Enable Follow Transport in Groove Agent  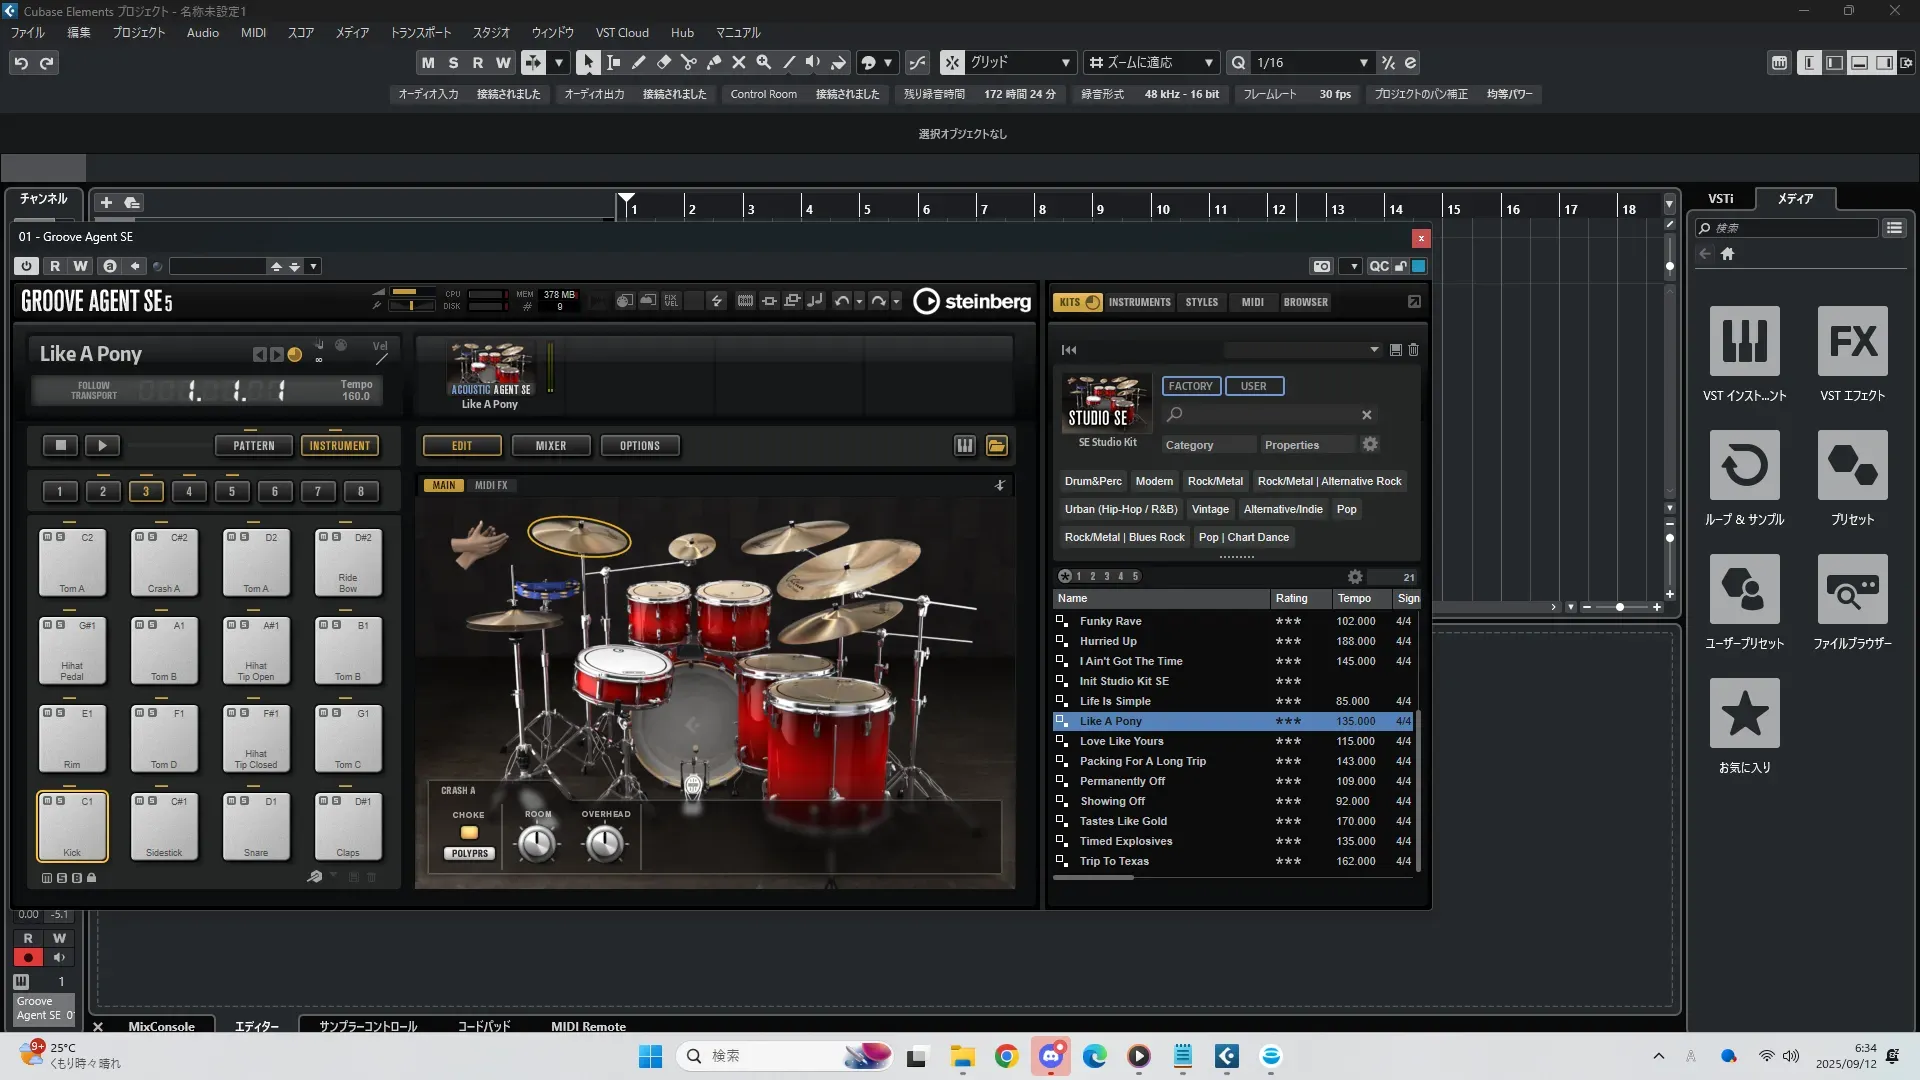93,390
